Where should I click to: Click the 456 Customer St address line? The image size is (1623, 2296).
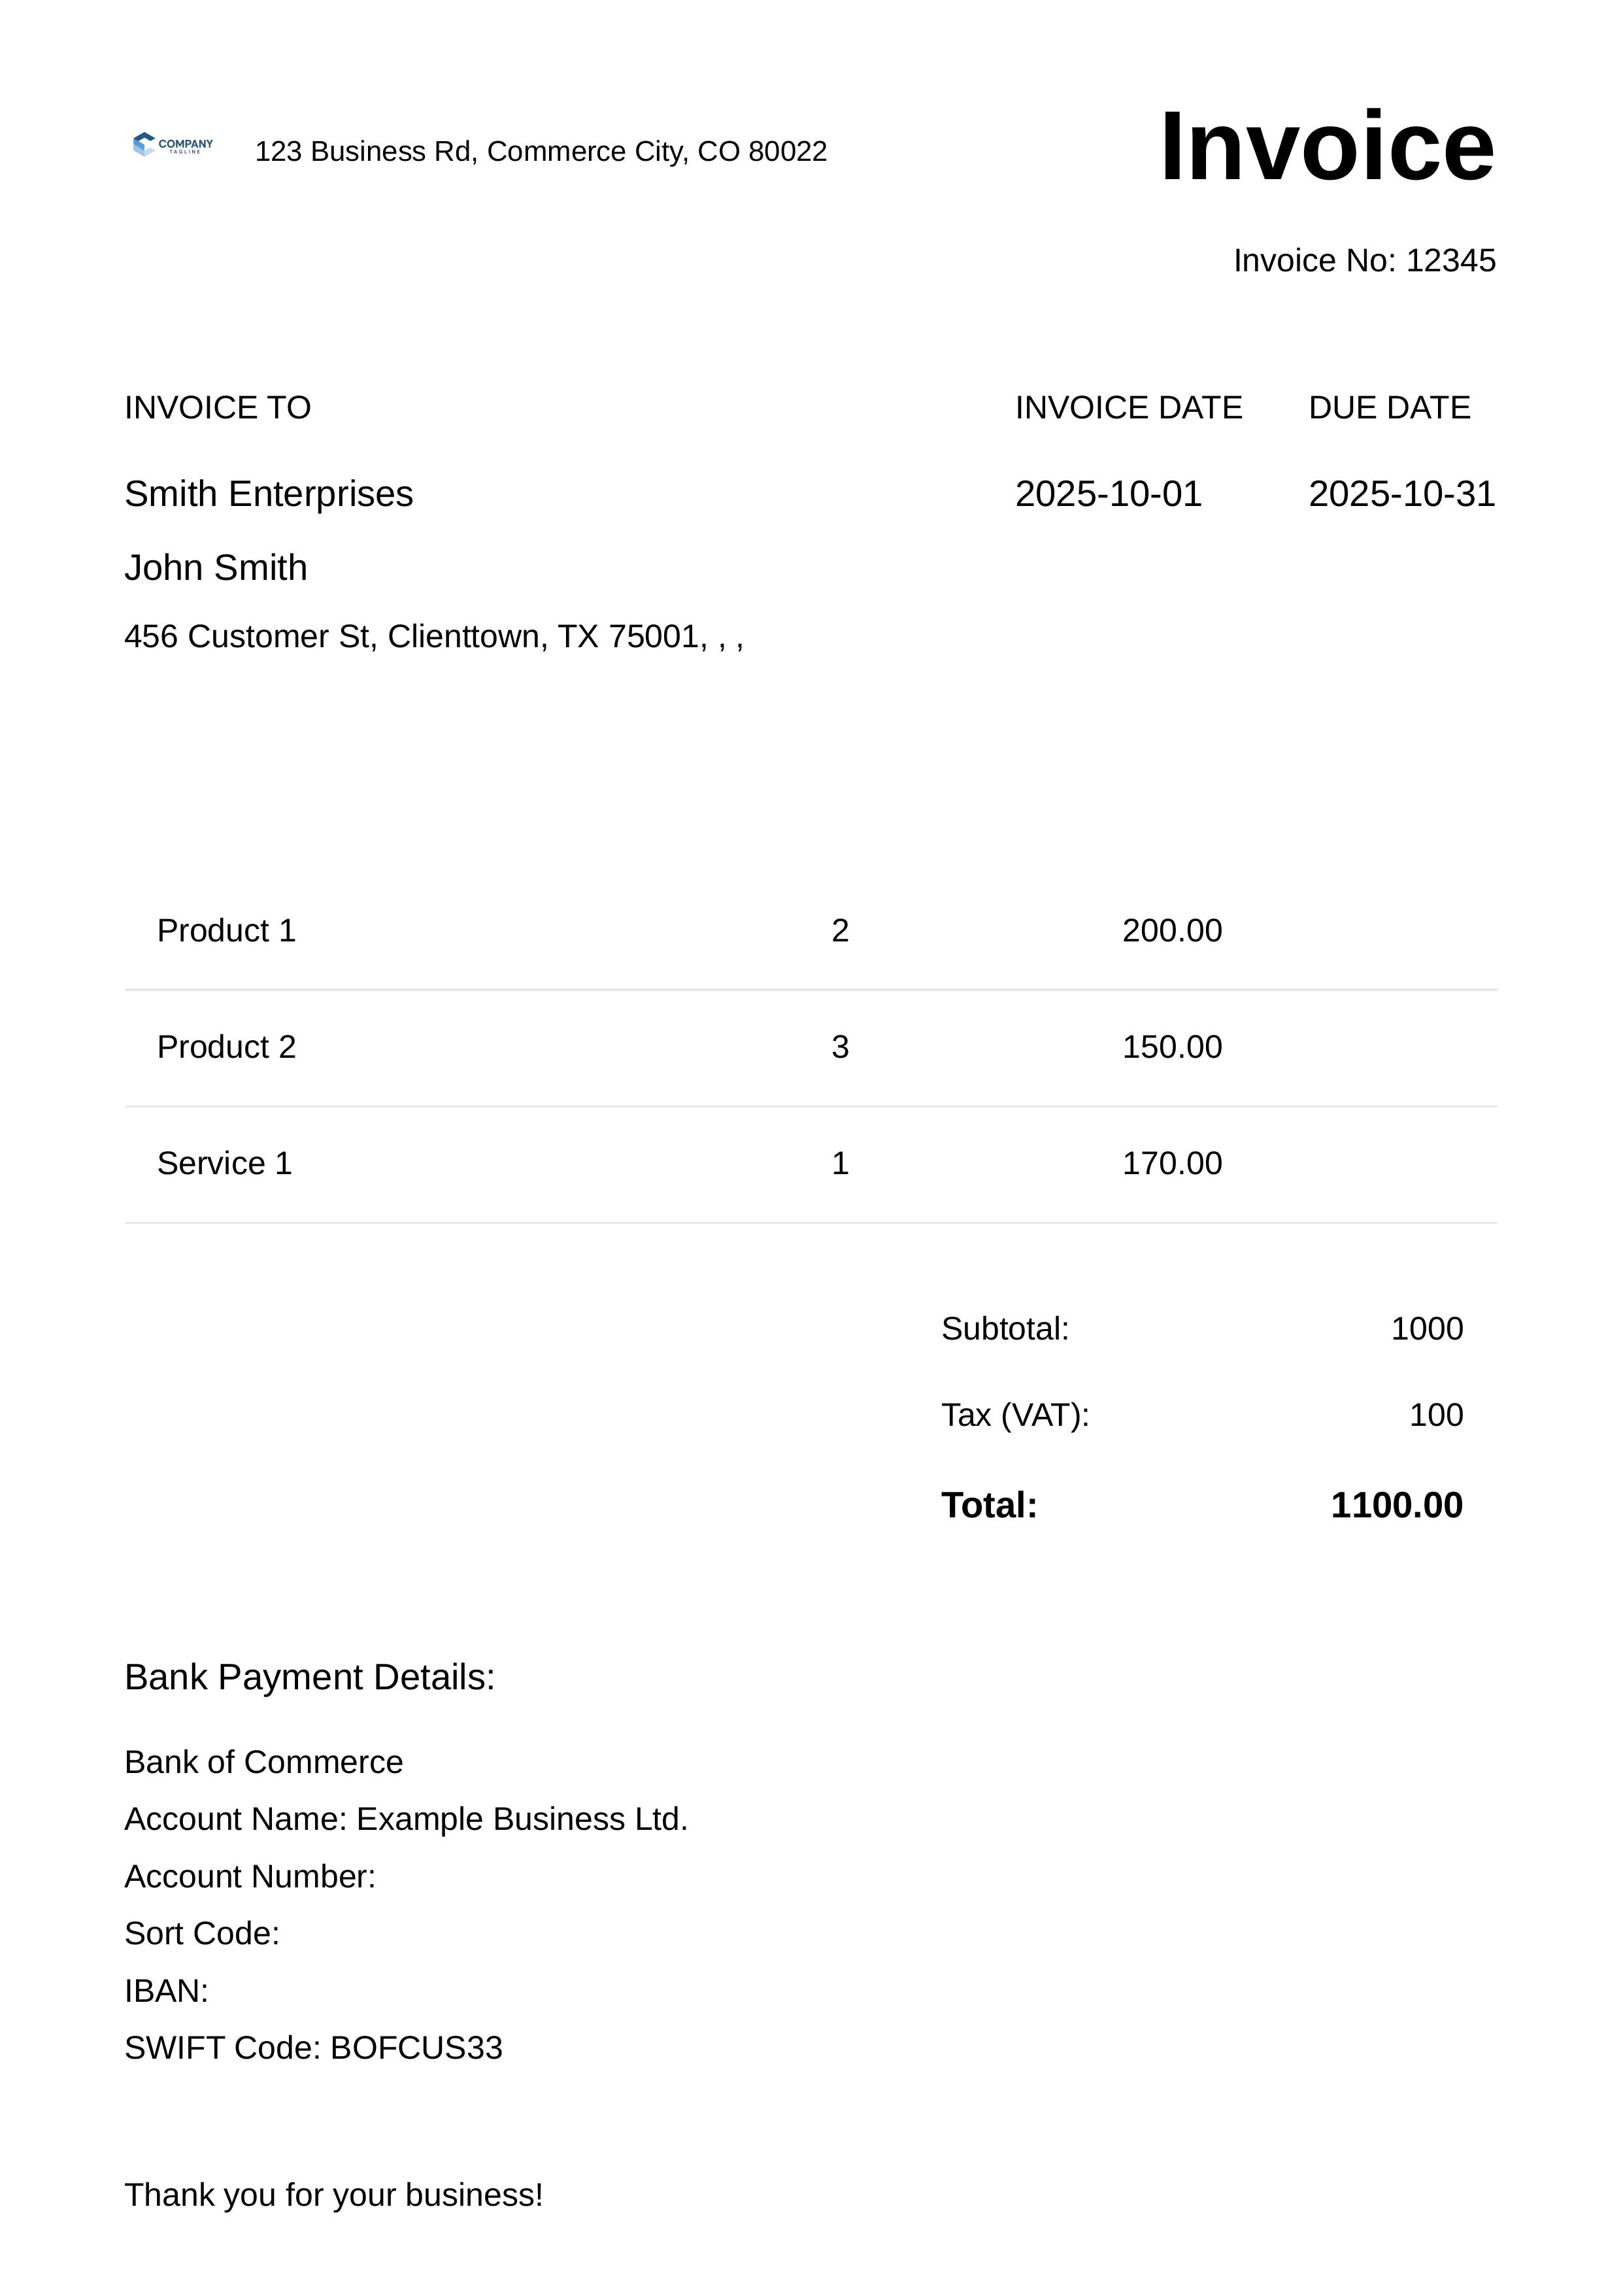tap(433, 636)
